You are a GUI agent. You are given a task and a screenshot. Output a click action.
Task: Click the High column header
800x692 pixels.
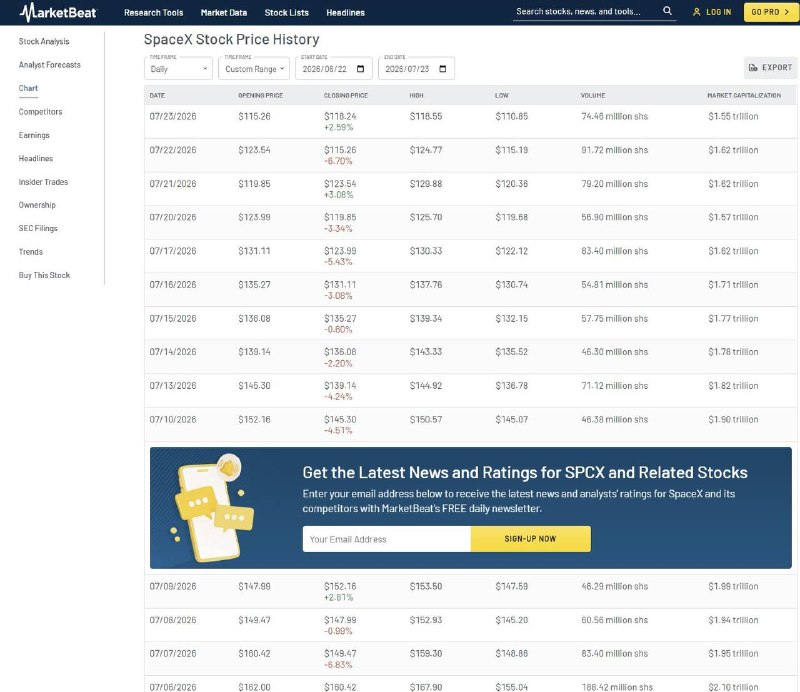tap(416, 95)
